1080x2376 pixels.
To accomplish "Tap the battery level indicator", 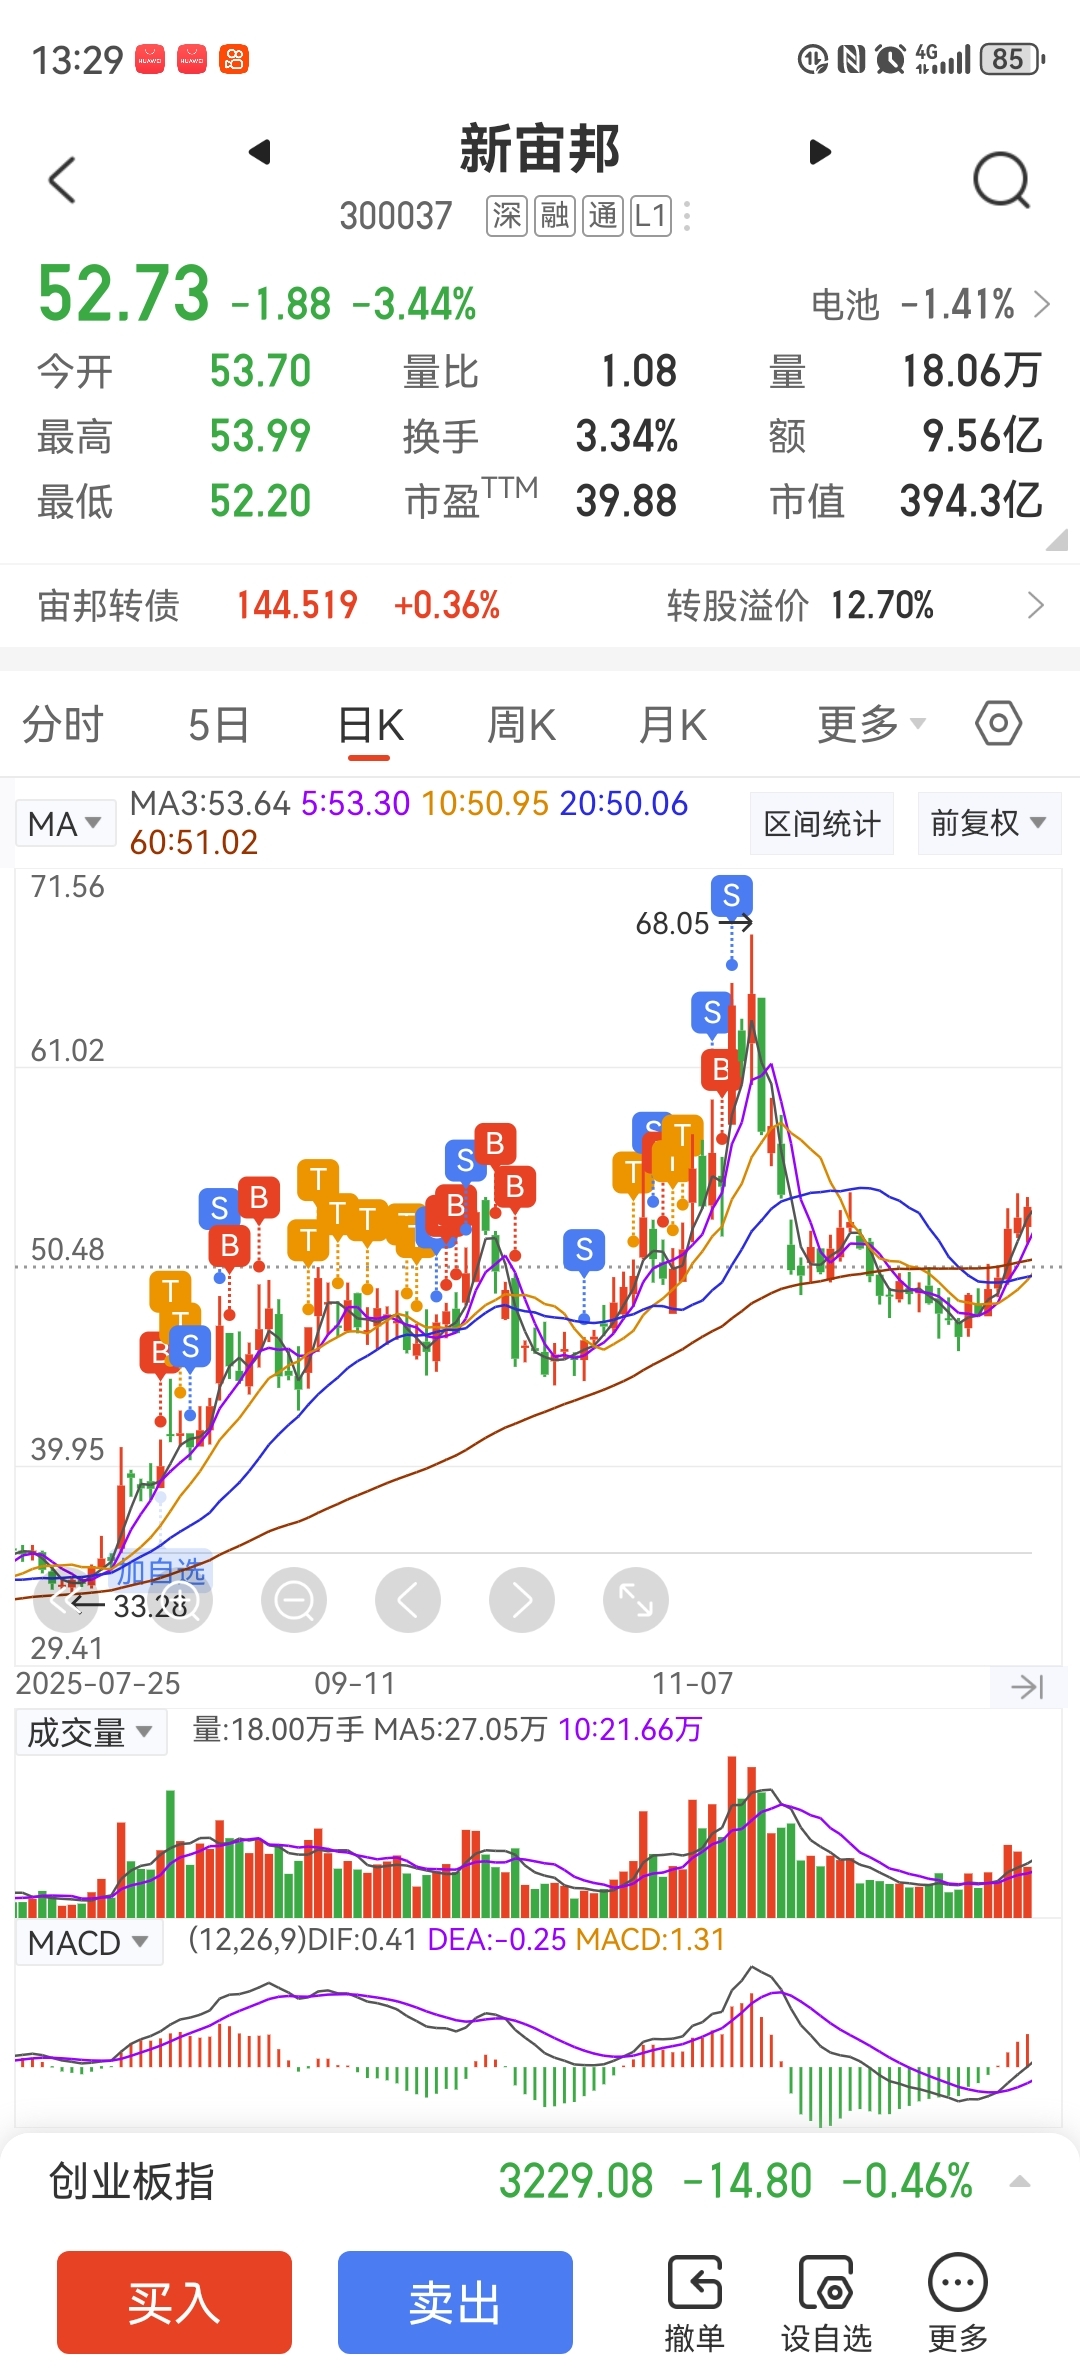I will (1012, 60).
